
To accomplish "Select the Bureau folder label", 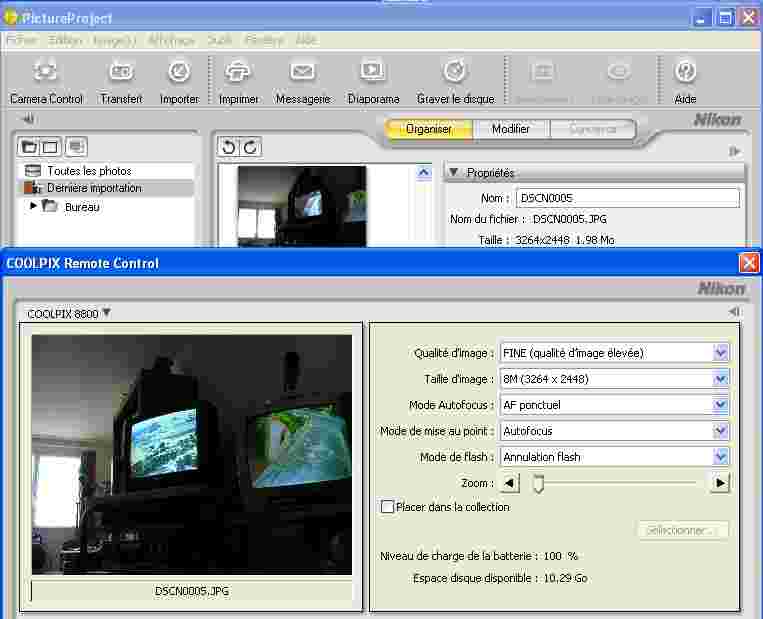I will (82, 207).
